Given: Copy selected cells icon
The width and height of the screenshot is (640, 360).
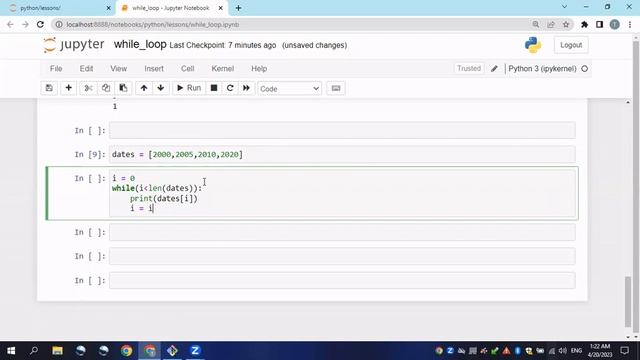Looking at the screenshot, I should click(x=106, y=88).
